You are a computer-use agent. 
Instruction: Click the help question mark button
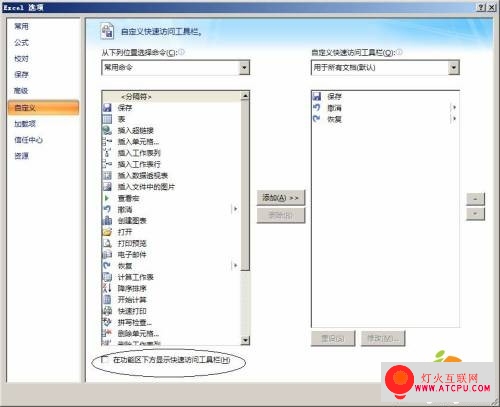pyautogui.click(x=481, y=7)
